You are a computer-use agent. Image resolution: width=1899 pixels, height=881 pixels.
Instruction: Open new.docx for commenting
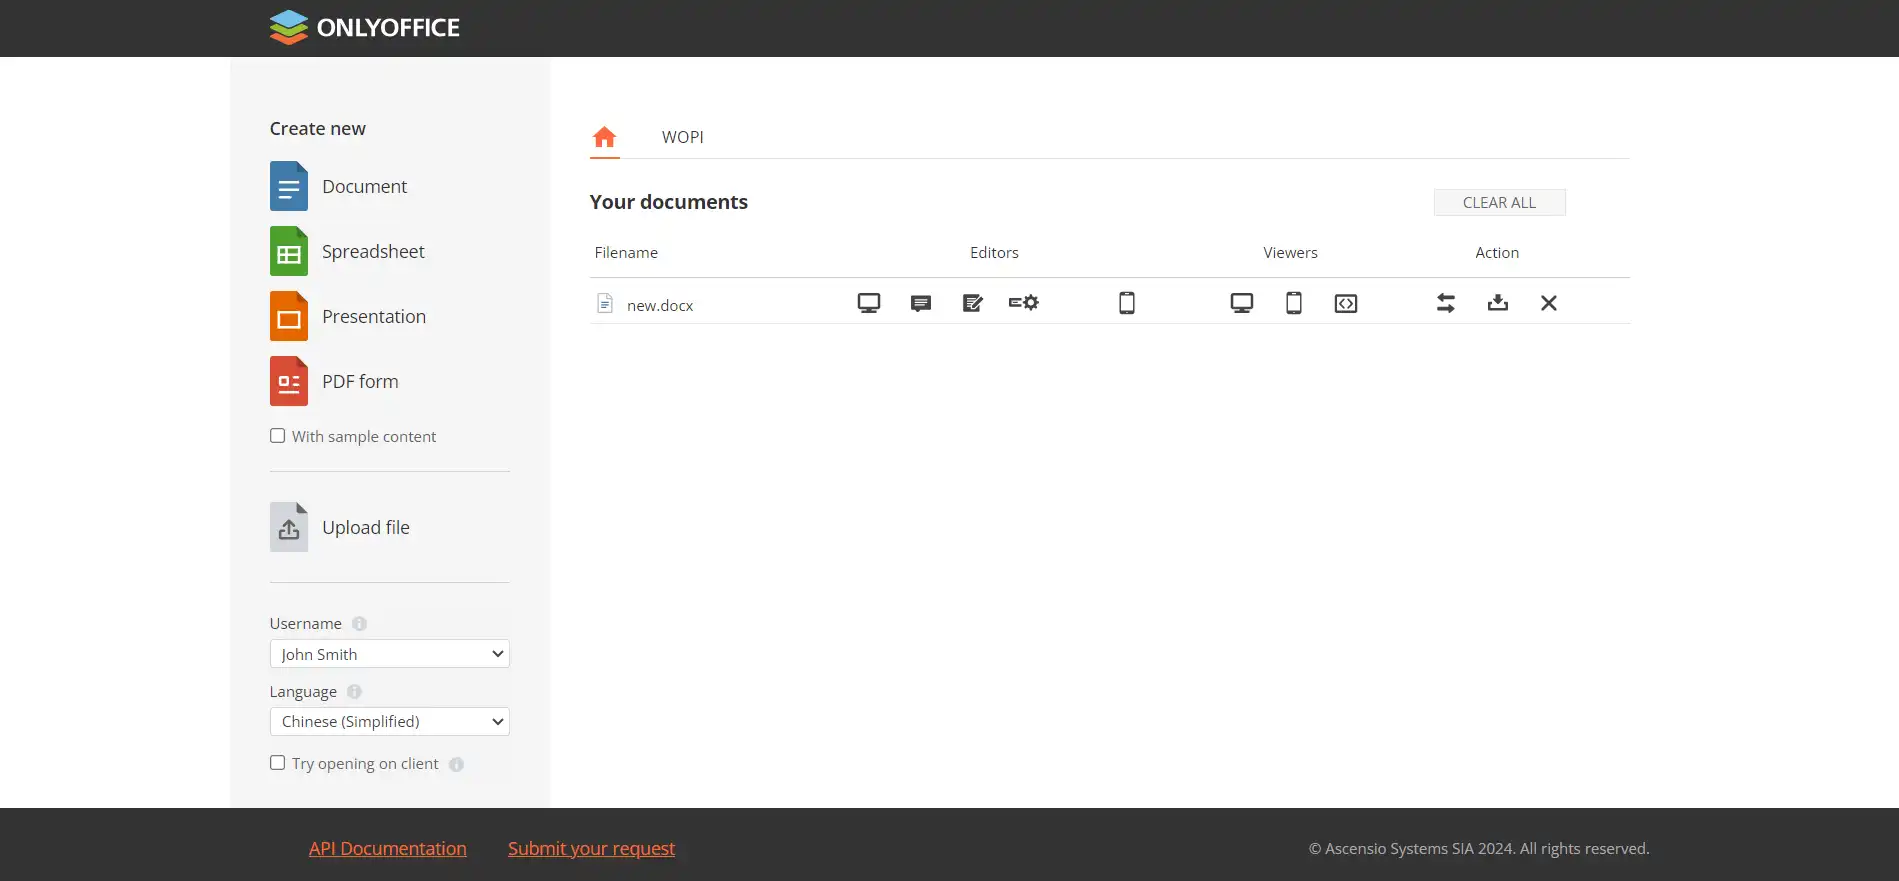pyautogui.click(x=920, y=303)
